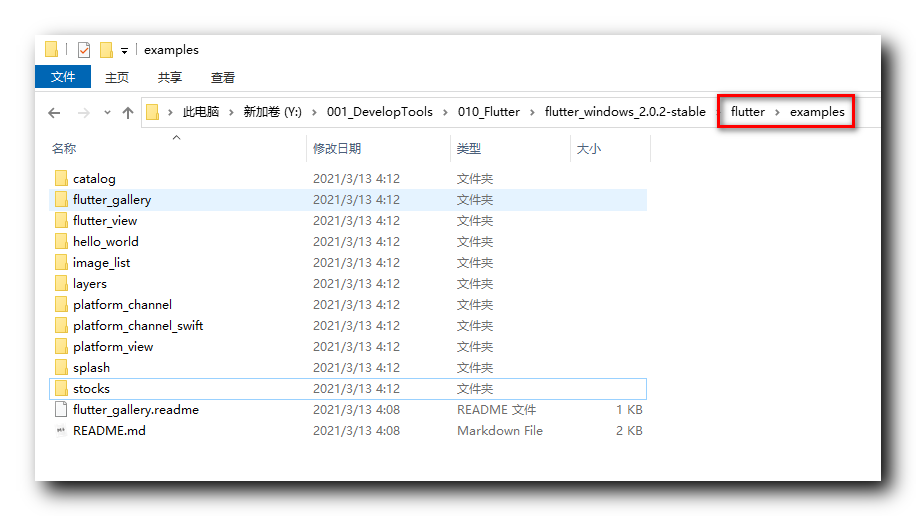Click the layers folder name
The width and height of the screenshot is (916, 516).
(x=90, y=284)
